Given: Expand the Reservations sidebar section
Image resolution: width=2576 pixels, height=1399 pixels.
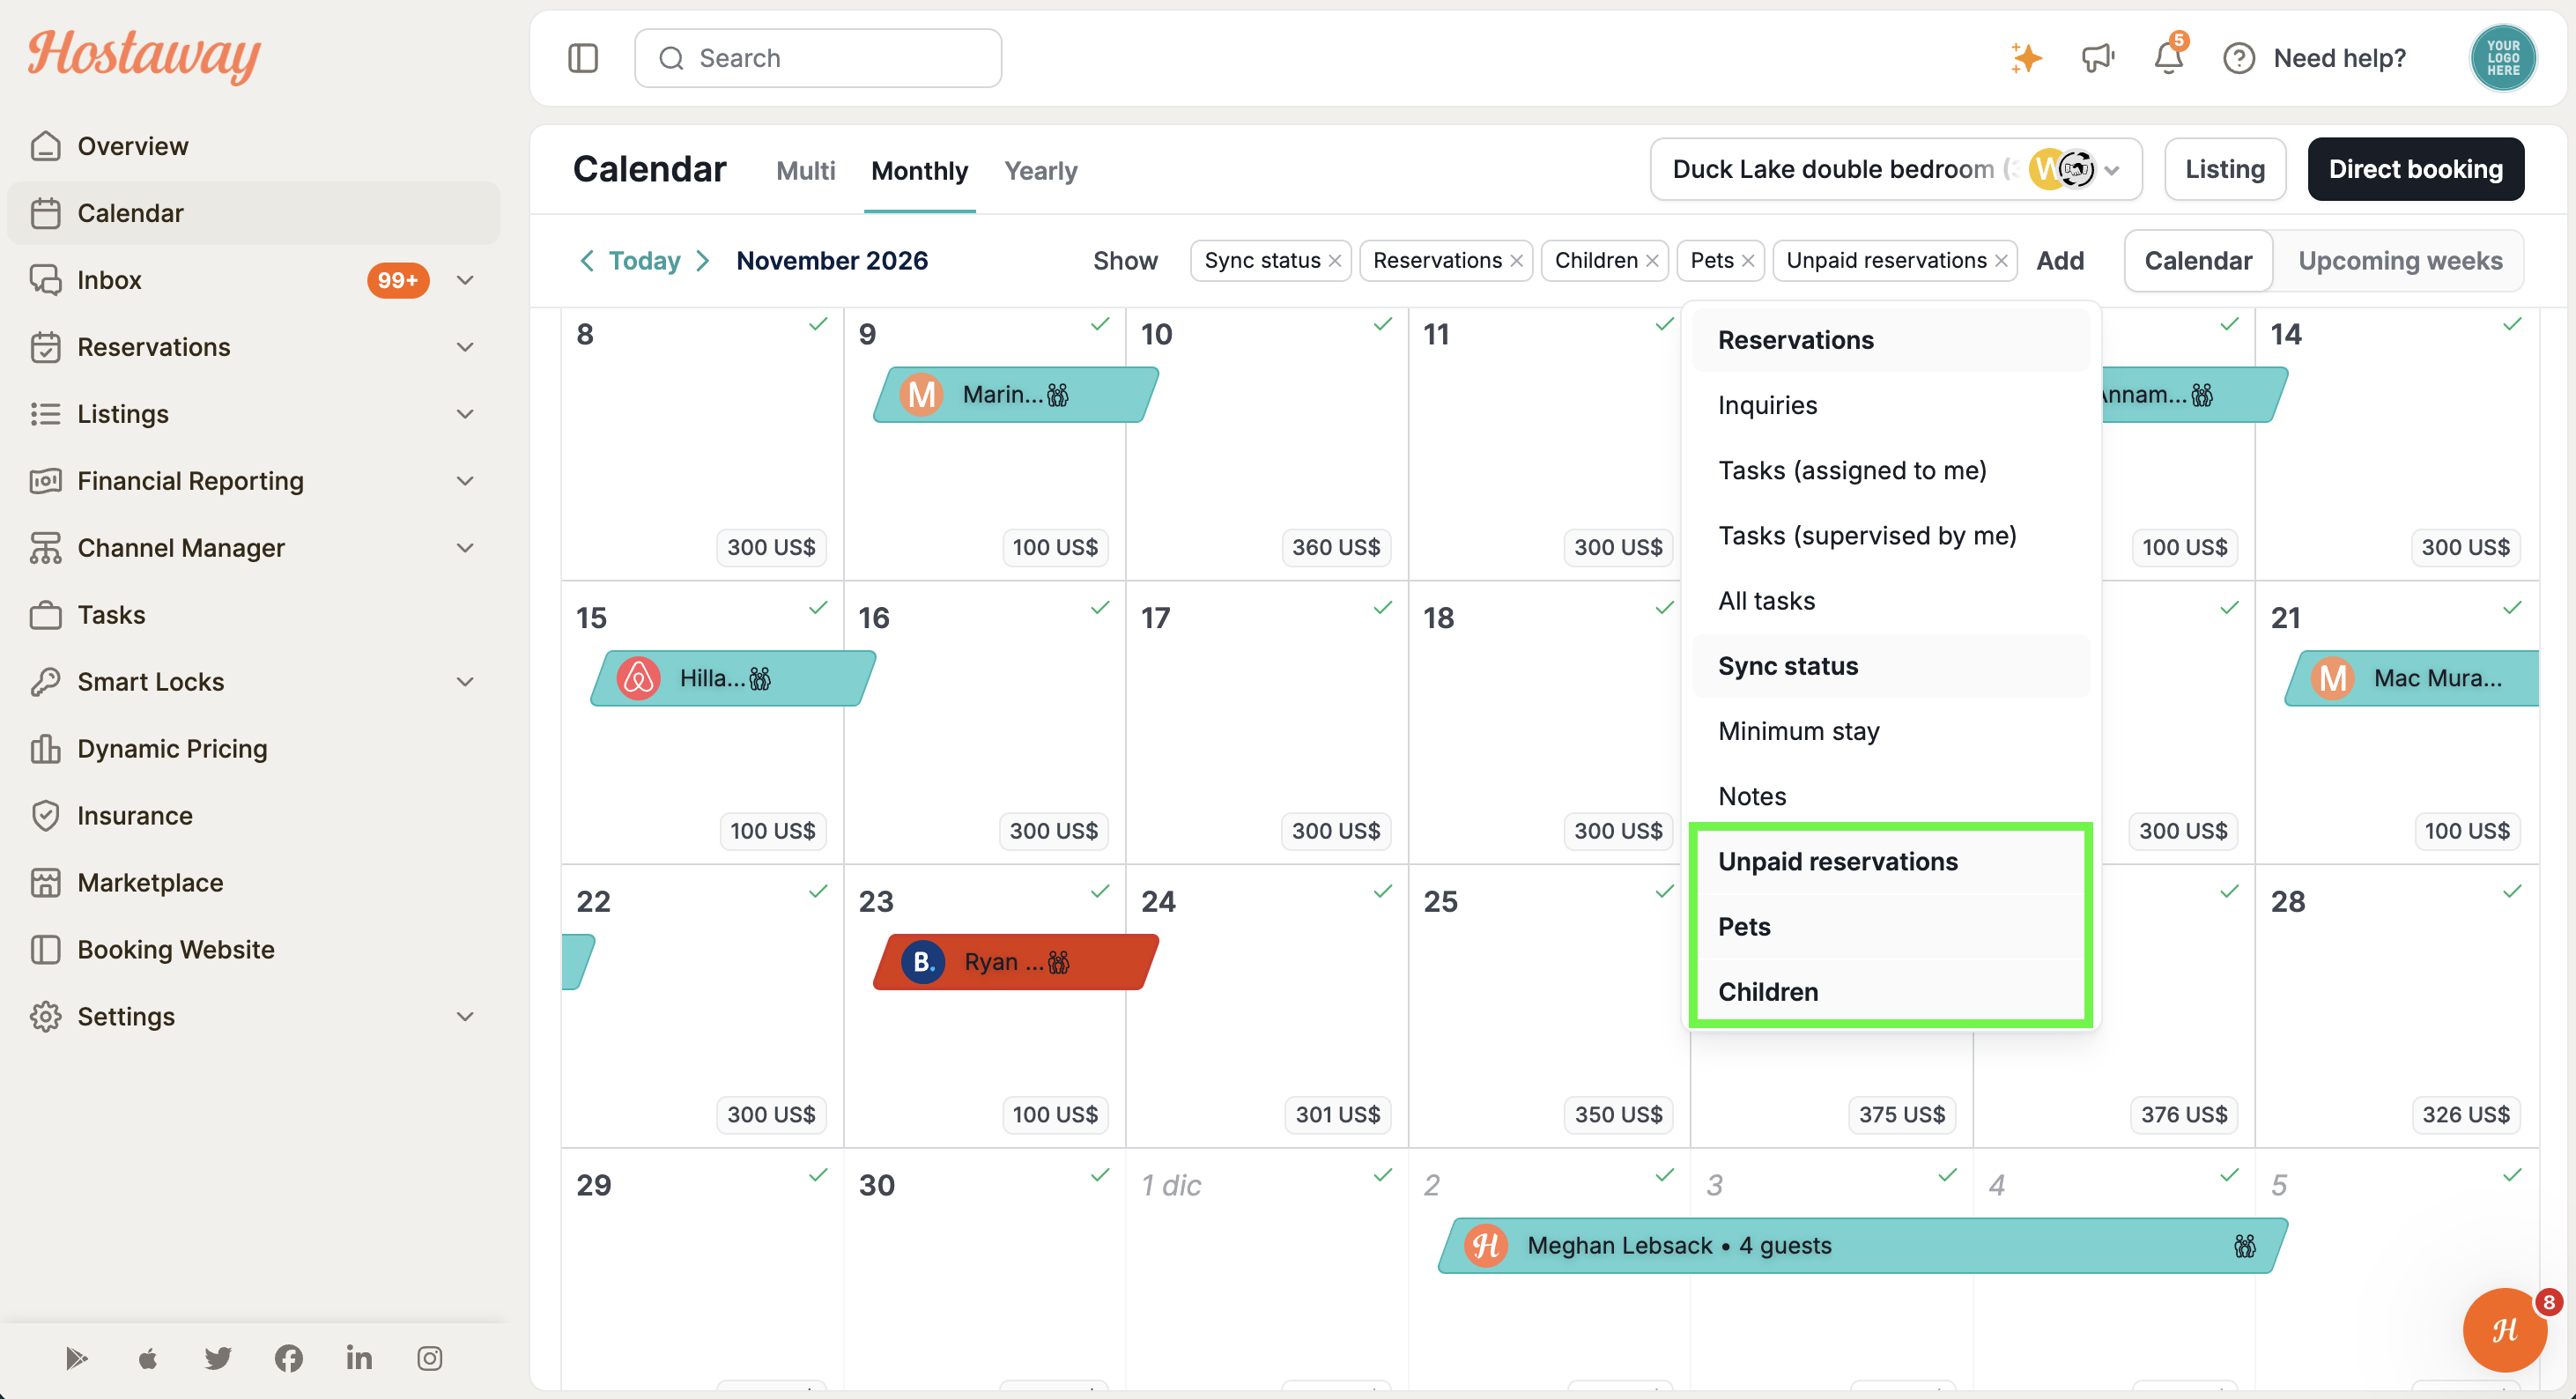Looking at the screenshot, I should 465,347.
